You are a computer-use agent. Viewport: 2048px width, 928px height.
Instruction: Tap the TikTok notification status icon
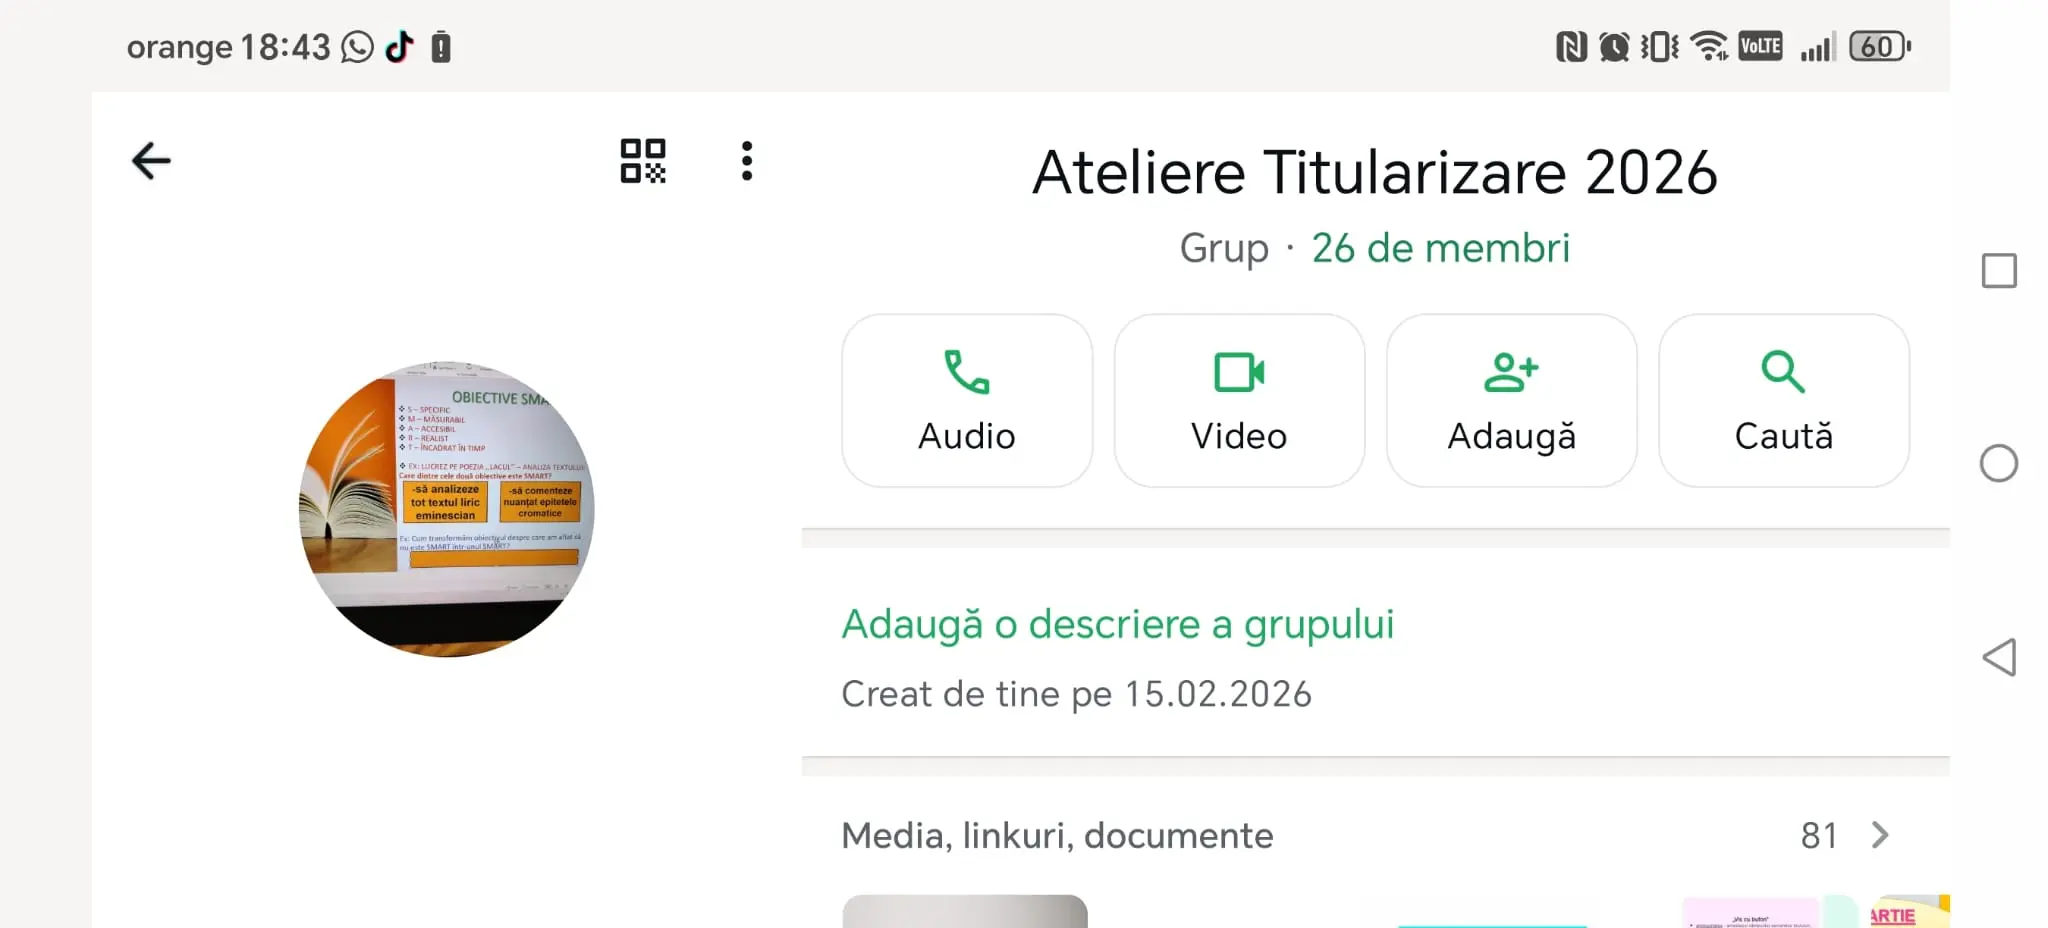pos(399,47)
